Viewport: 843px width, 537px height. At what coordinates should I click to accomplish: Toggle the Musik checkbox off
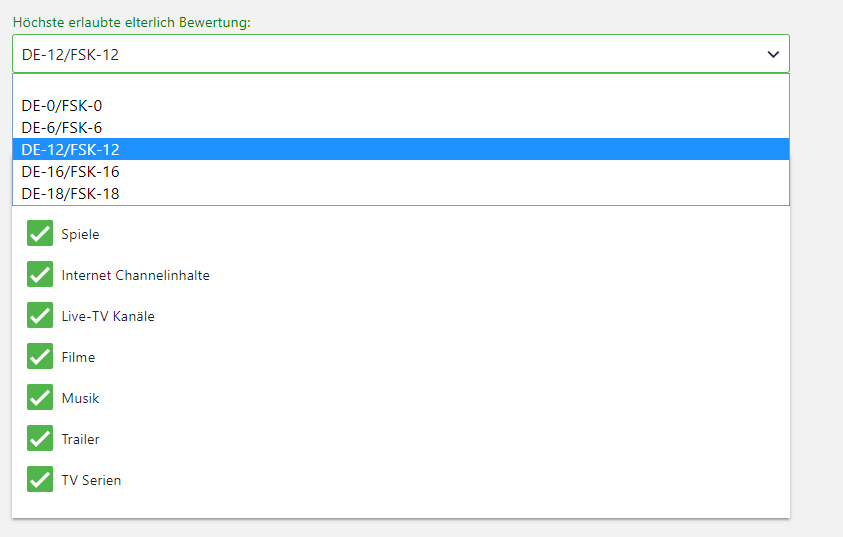pyautogui.click(x=40, y=397)
